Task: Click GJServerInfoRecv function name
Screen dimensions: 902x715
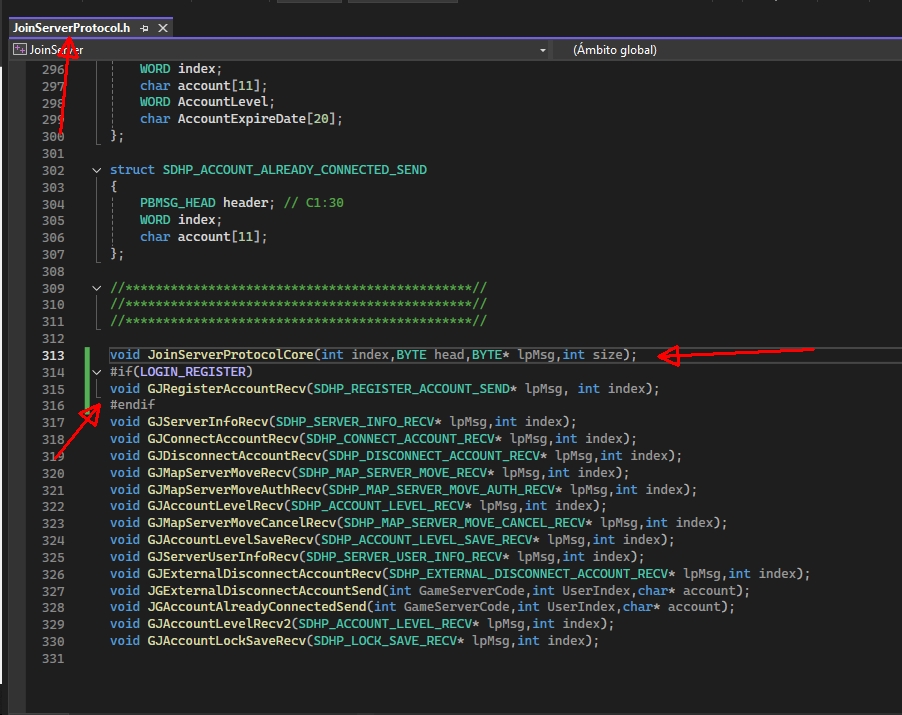Action: (208, 422)
